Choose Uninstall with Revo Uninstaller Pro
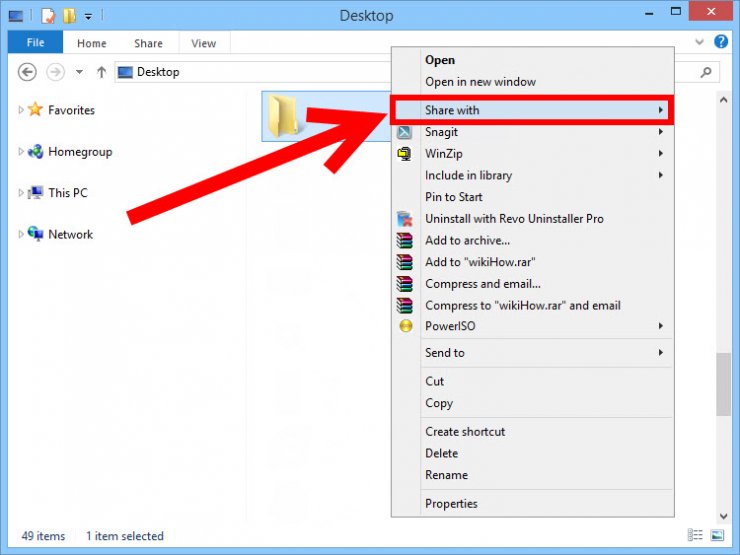 pyautogui.click(x=532, y=219)
